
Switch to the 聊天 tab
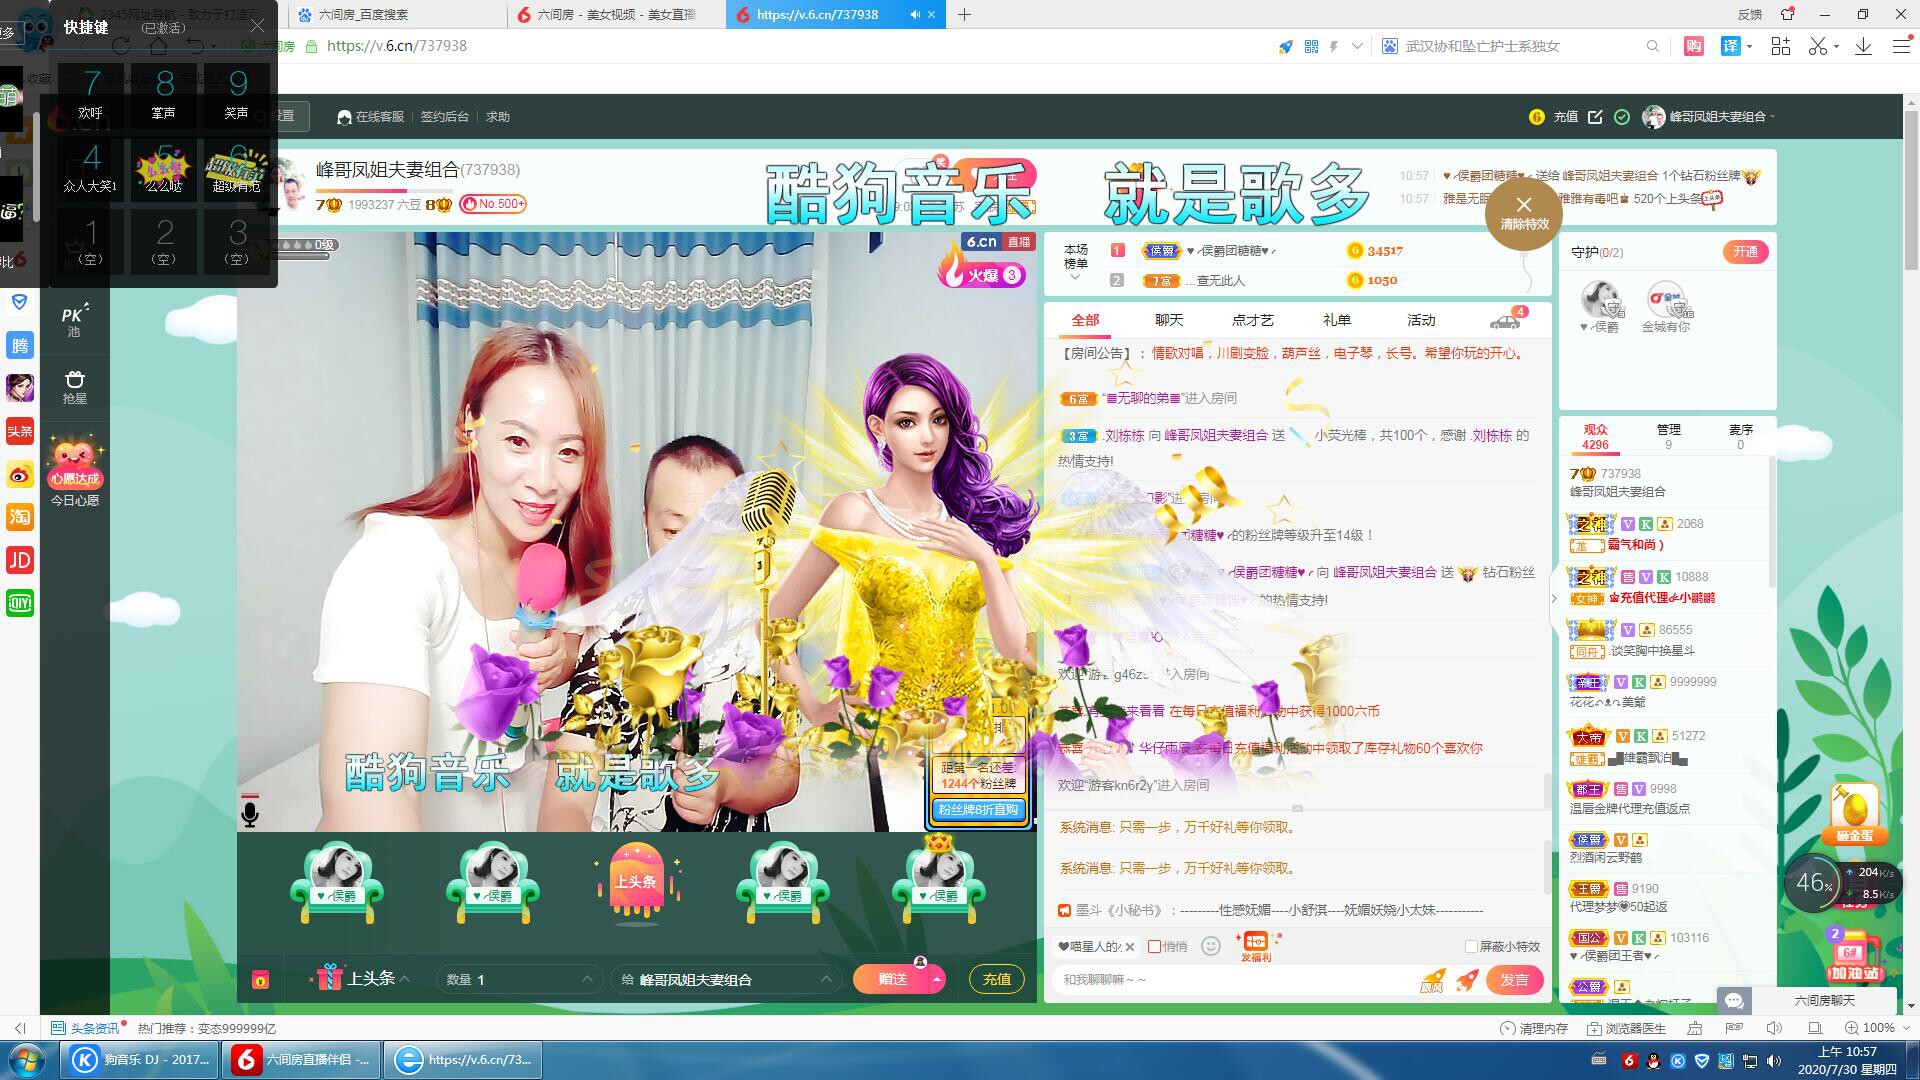coord(1169,320)
